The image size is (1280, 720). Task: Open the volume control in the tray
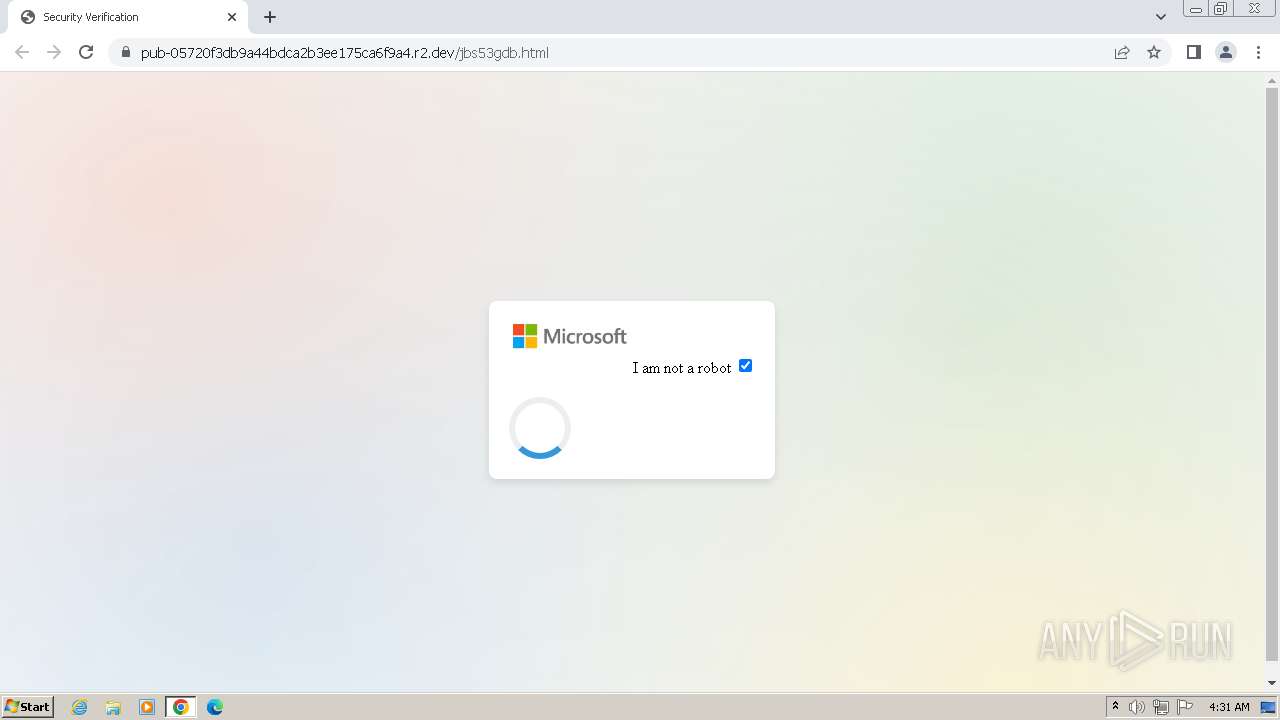(1137, 707)
